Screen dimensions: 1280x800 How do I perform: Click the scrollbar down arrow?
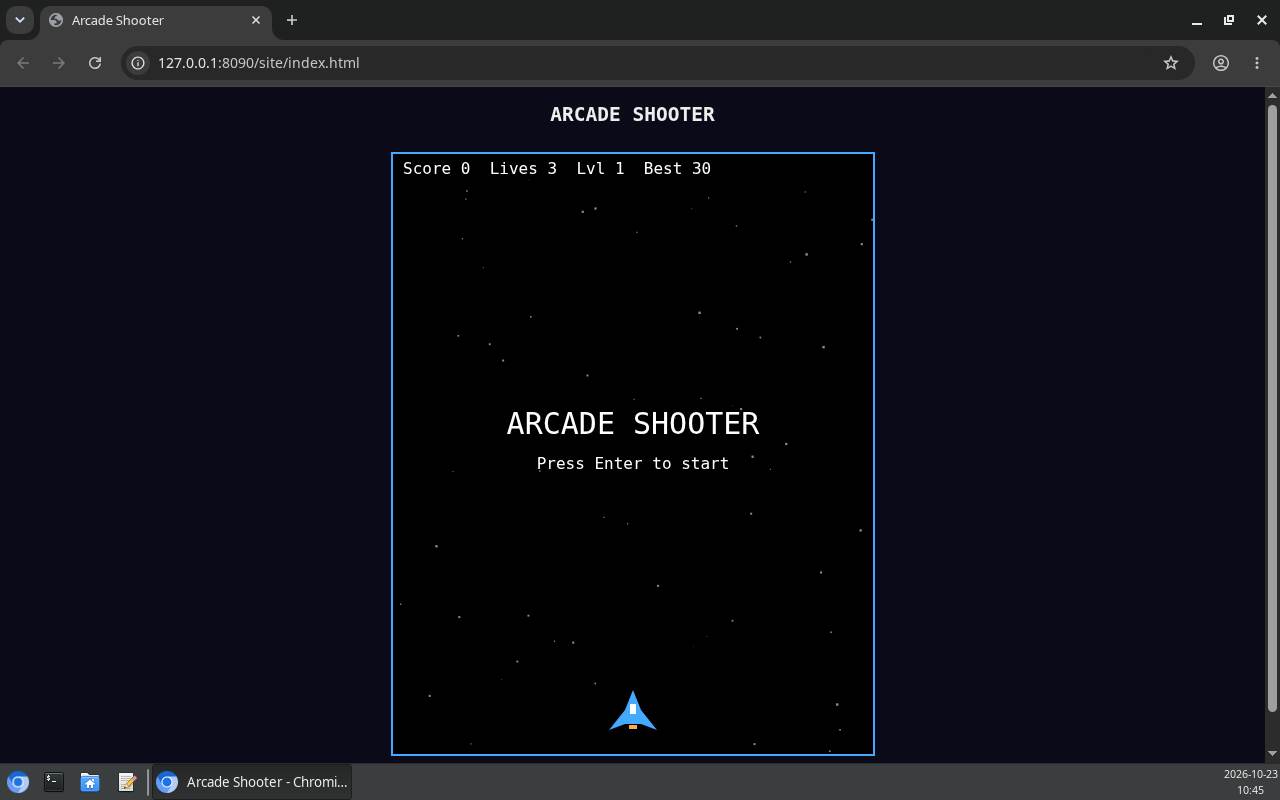1272,753
